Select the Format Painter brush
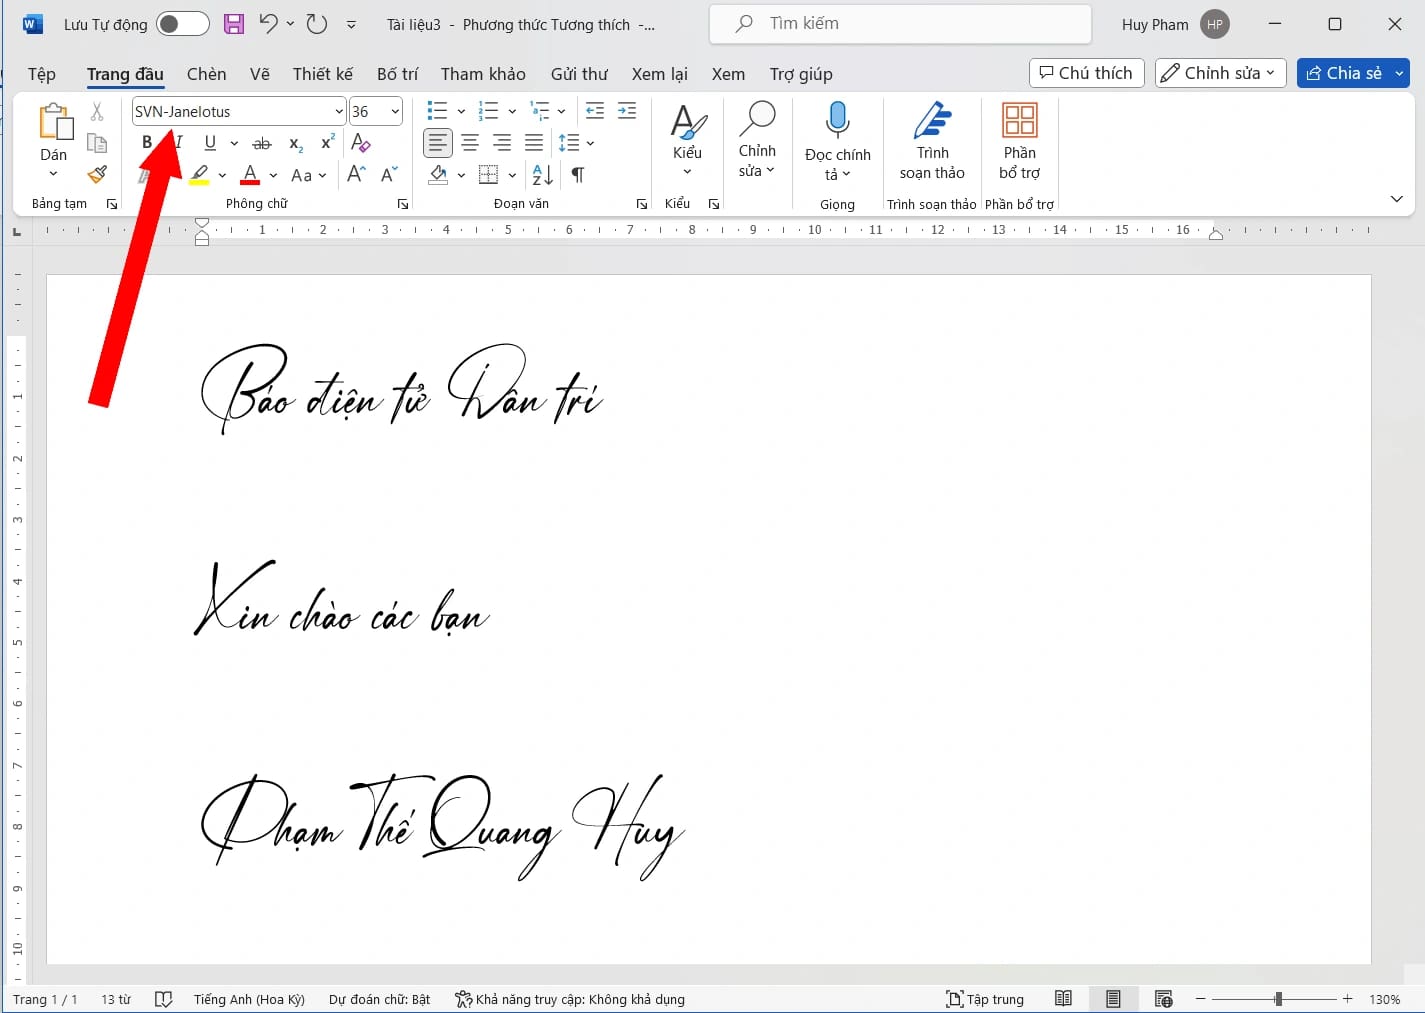Viewport: 1425px width, 1013px height. (x=97, y=175)
